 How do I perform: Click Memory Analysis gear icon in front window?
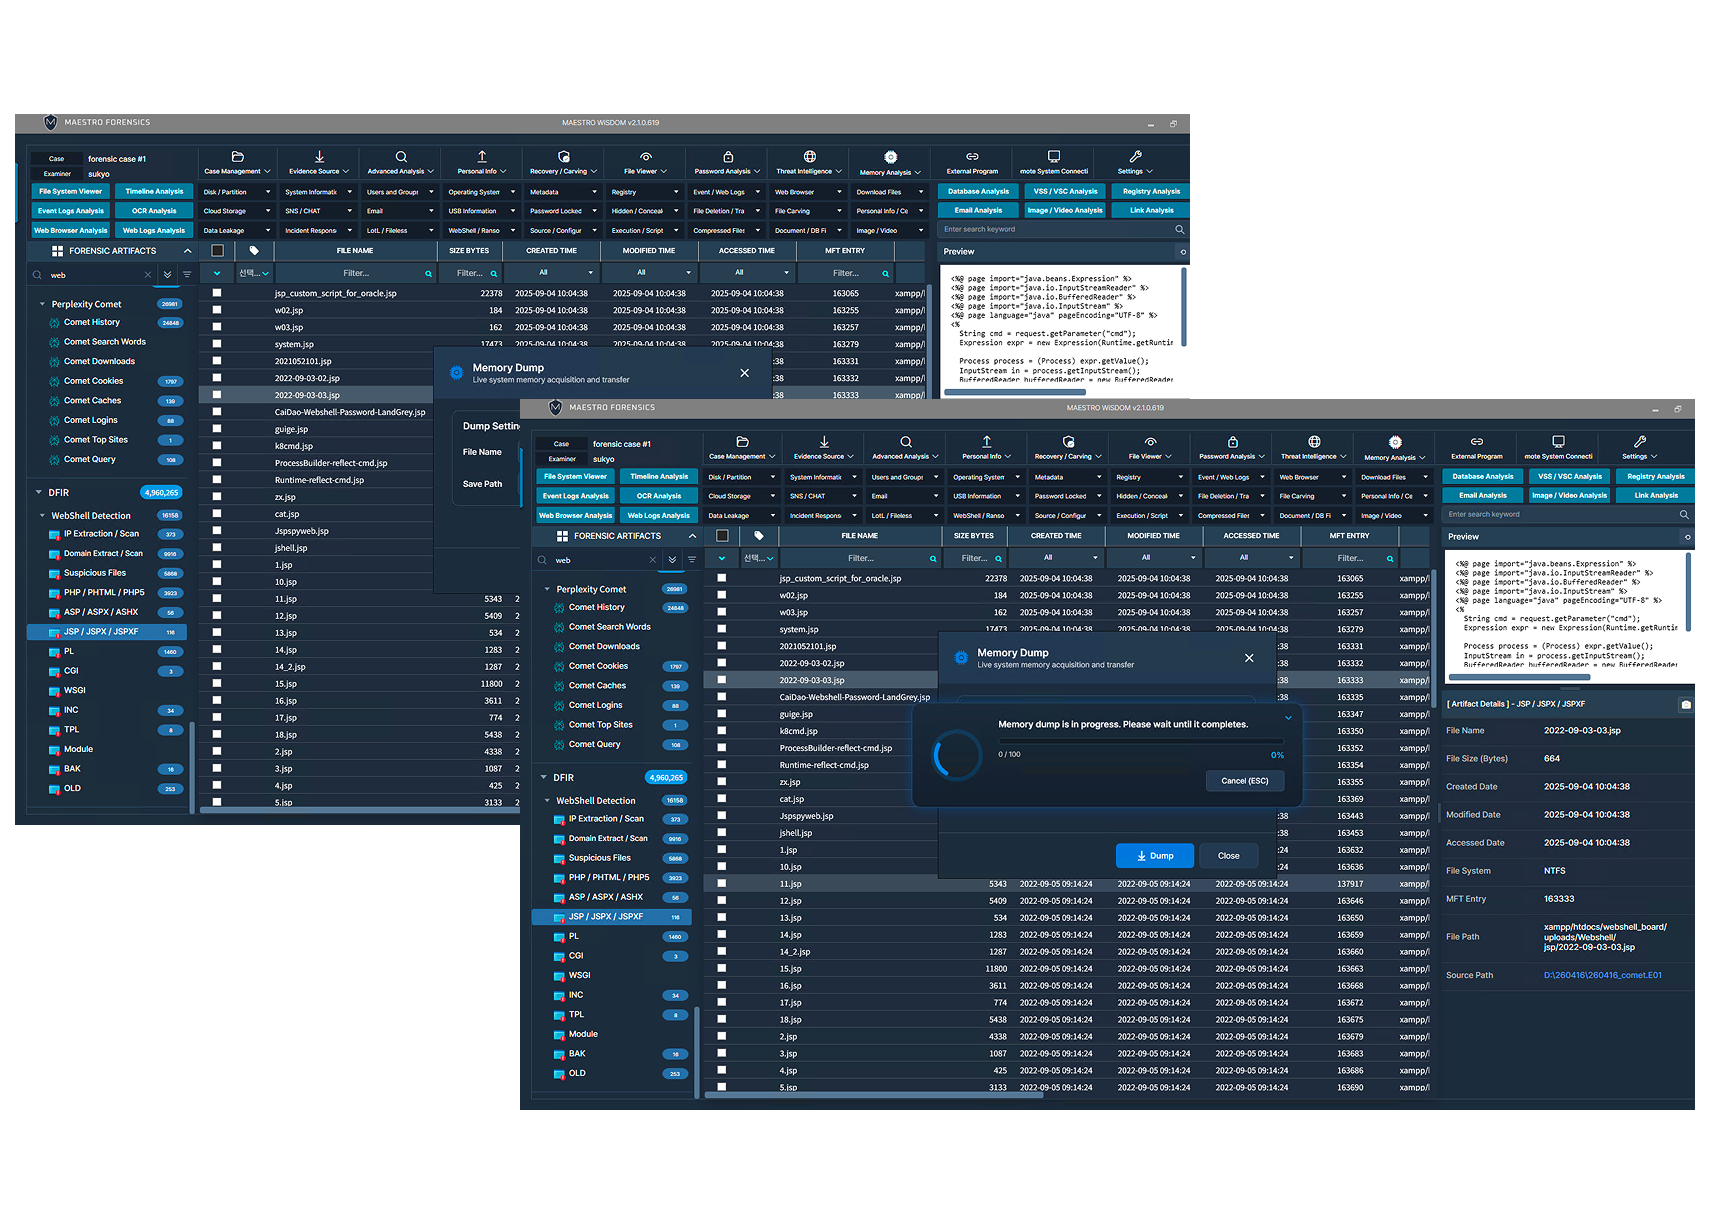1395,442
